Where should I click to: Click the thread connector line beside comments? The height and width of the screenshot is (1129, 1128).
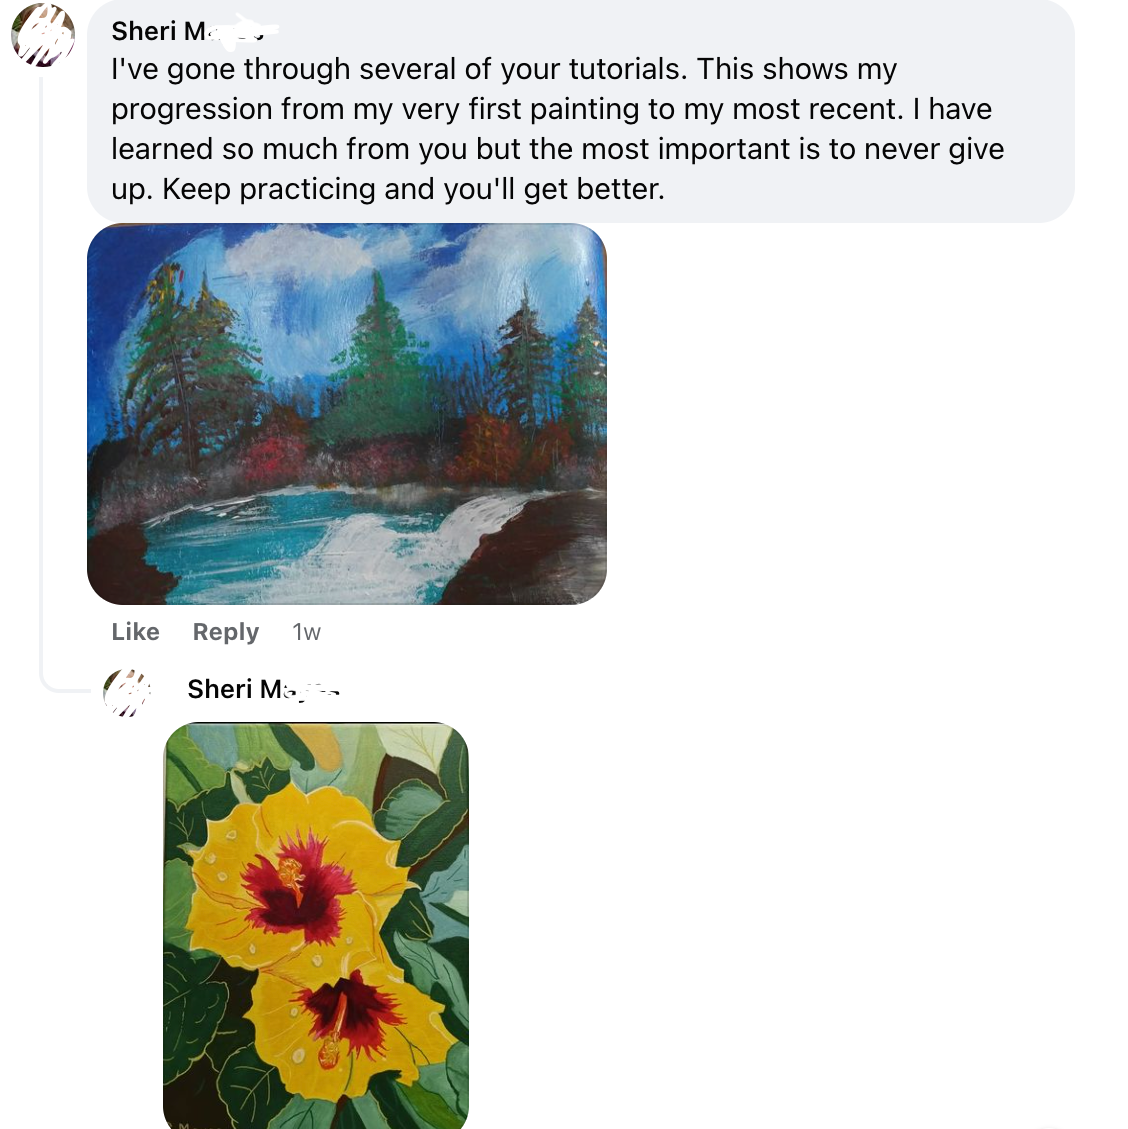pos(41,400)
